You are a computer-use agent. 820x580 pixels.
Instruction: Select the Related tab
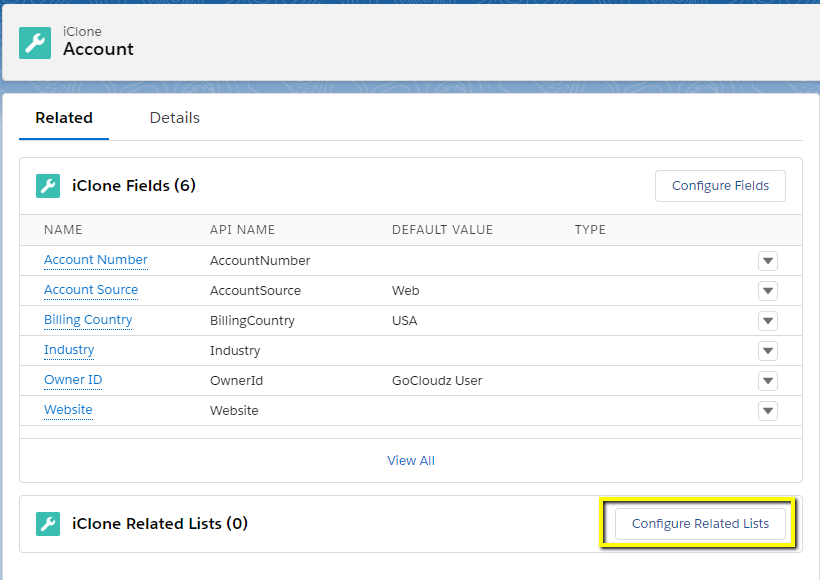pyautogui.click(x=64, y=118)
